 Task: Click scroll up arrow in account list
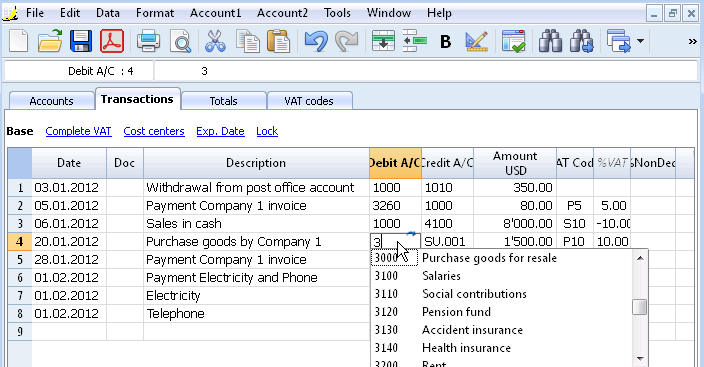tap(640, 258)
